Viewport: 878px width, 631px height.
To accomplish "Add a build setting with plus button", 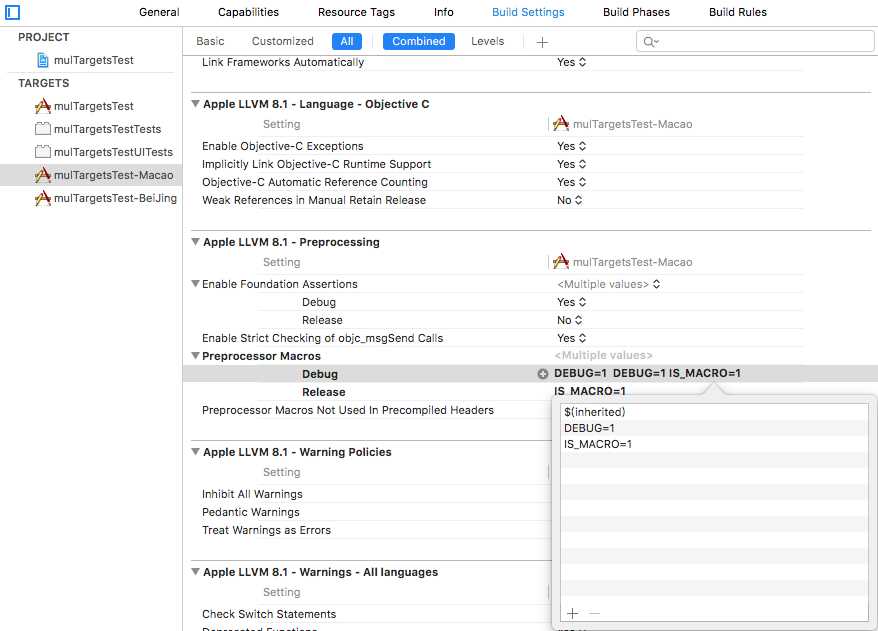I will pos(542,42).
